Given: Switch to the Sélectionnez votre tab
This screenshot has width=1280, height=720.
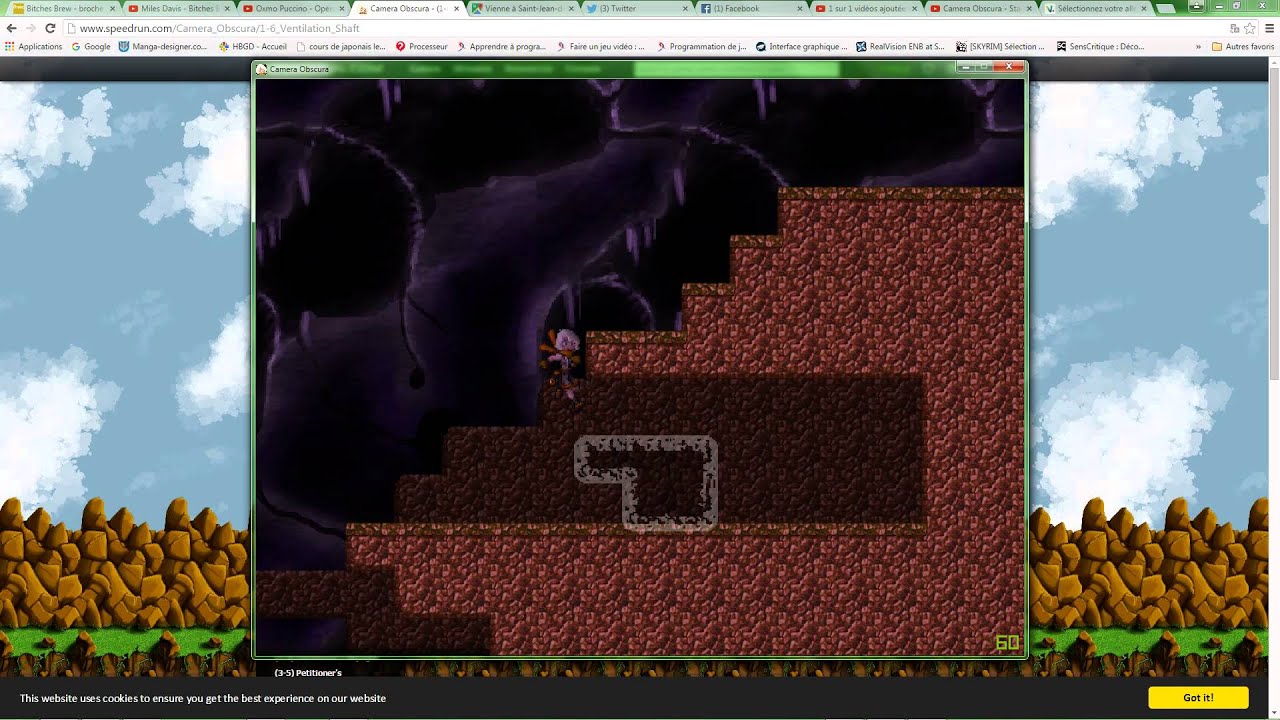Looking at the screenshot, I should [x=1094, y=8].
